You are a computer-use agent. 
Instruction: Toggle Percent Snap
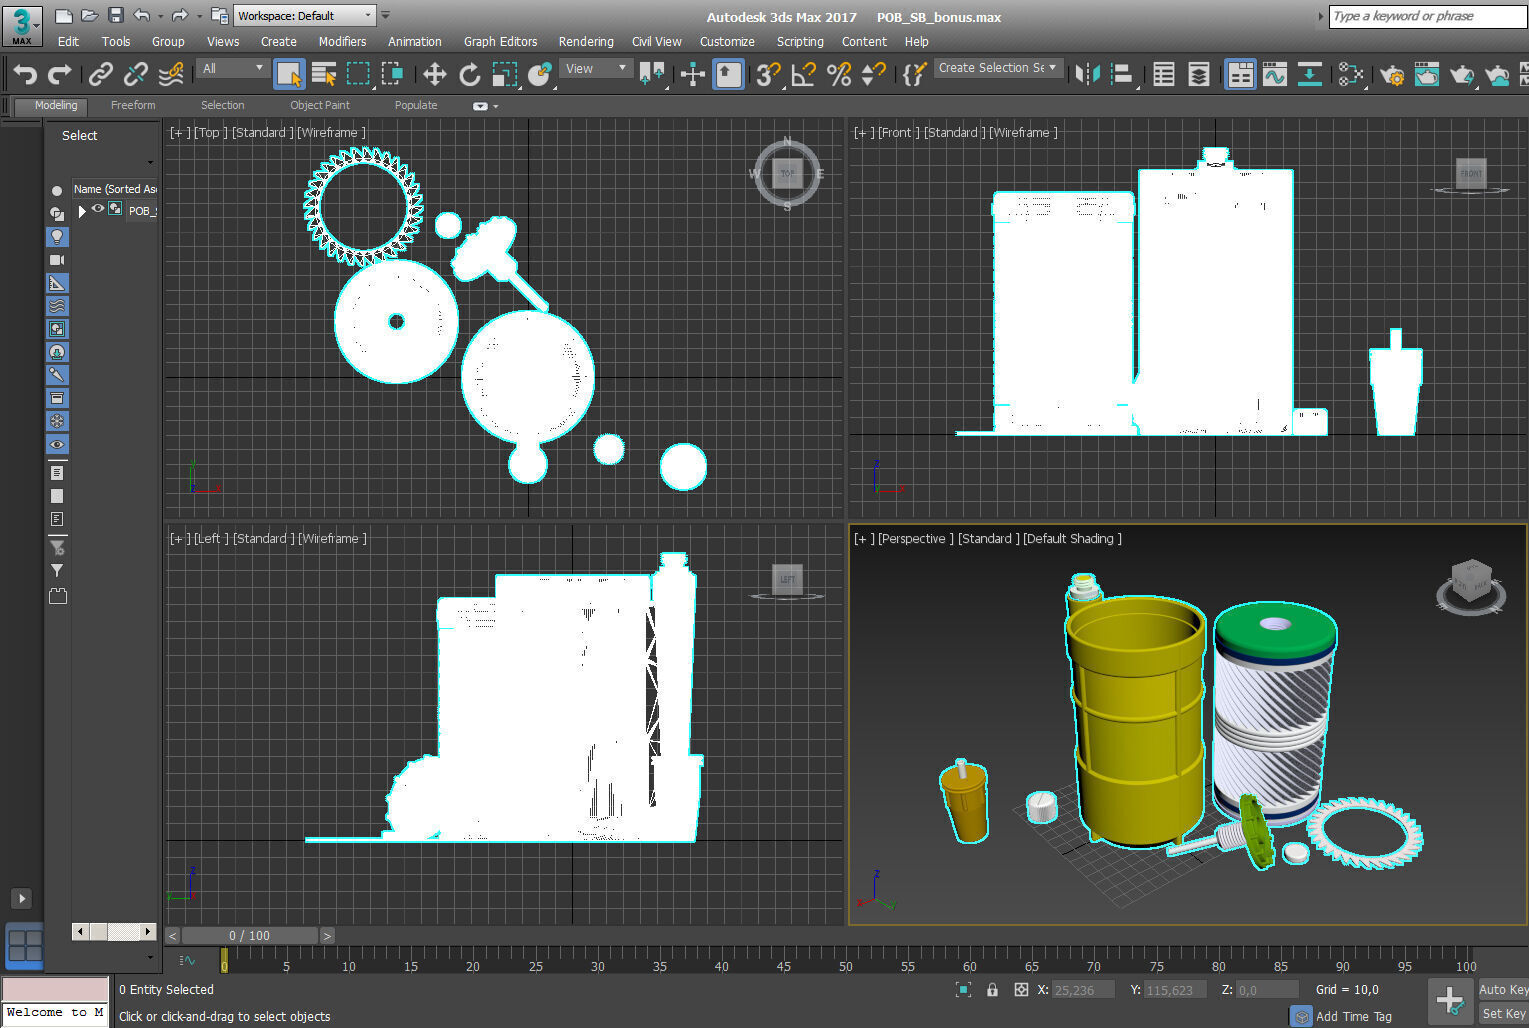click(x=839, y=74)
